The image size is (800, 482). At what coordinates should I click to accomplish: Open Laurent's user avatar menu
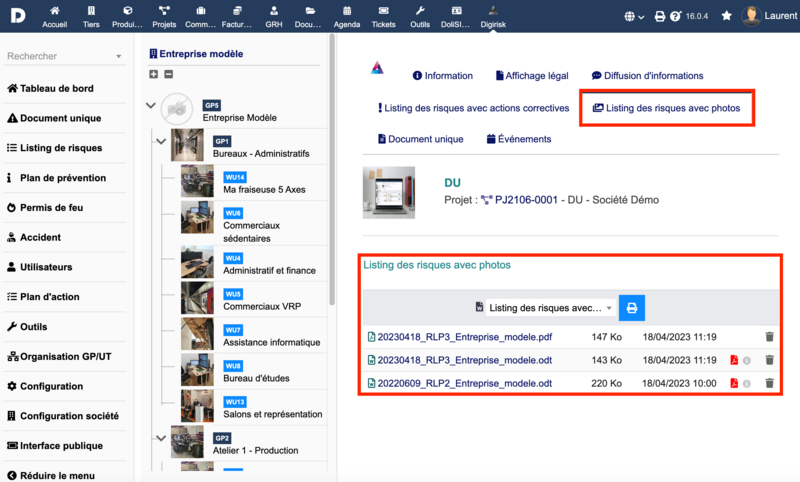point(751,16)
